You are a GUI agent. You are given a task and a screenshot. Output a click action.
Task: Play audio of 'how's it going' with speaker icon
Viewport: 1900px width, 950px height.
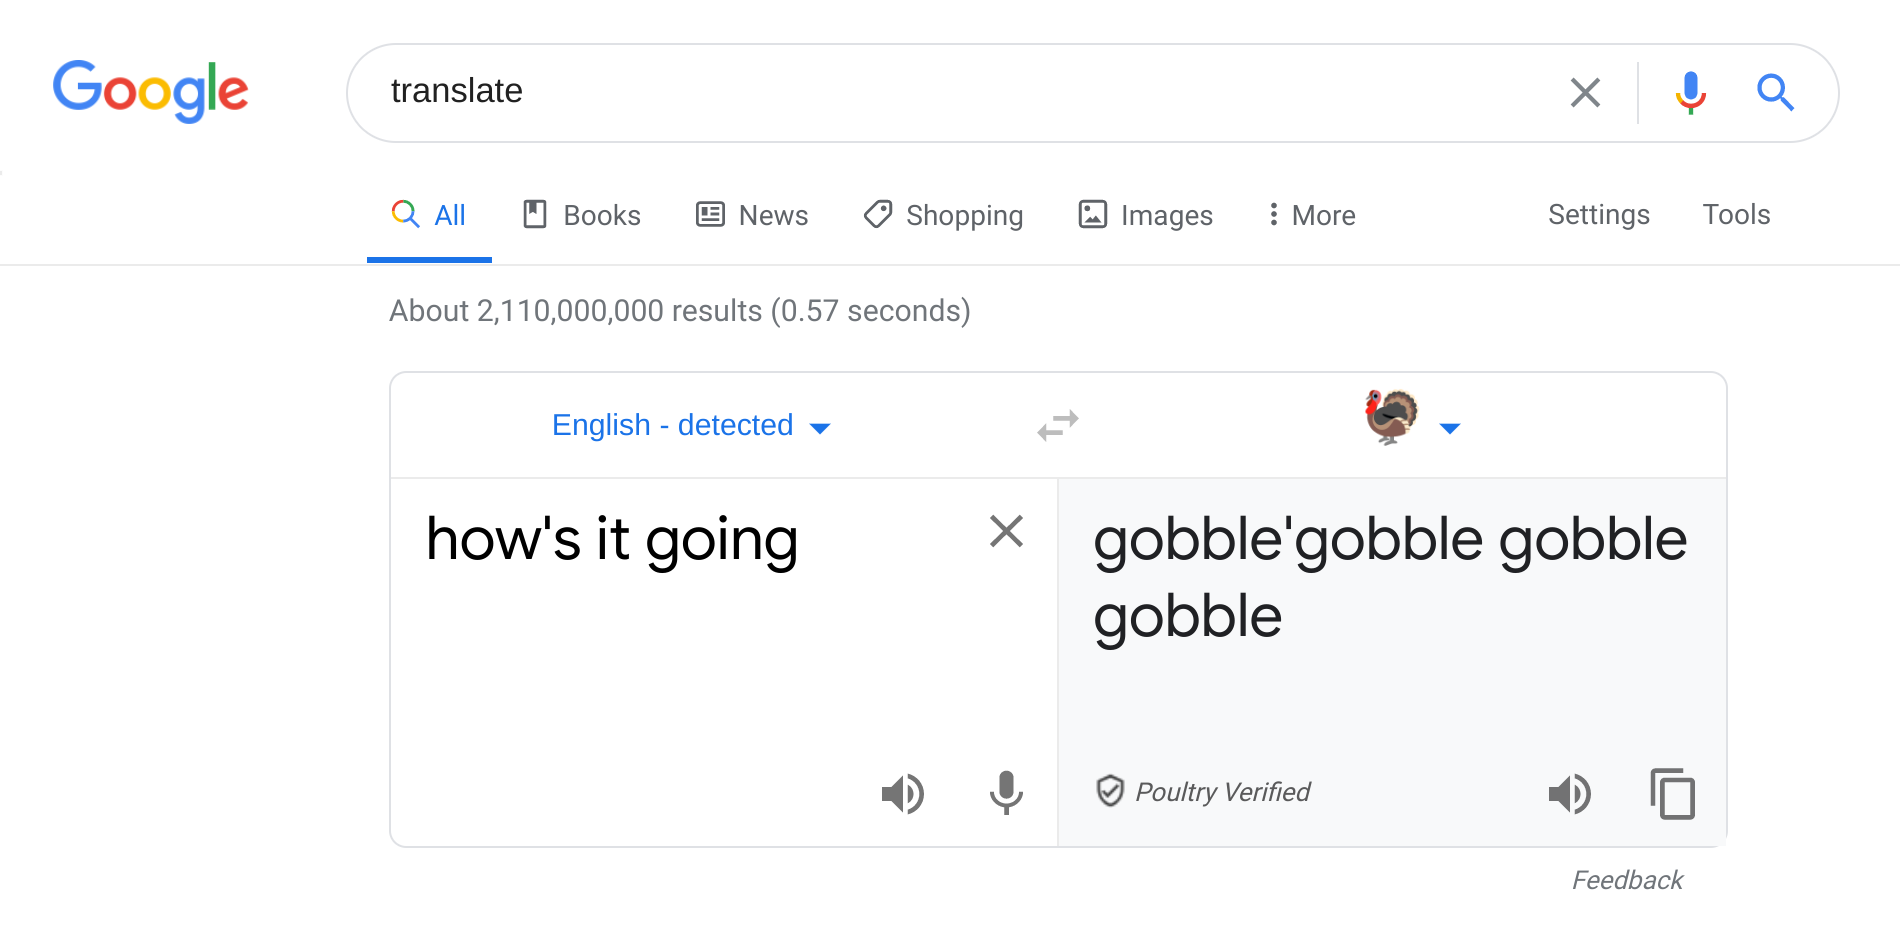[x=903, y=793]
